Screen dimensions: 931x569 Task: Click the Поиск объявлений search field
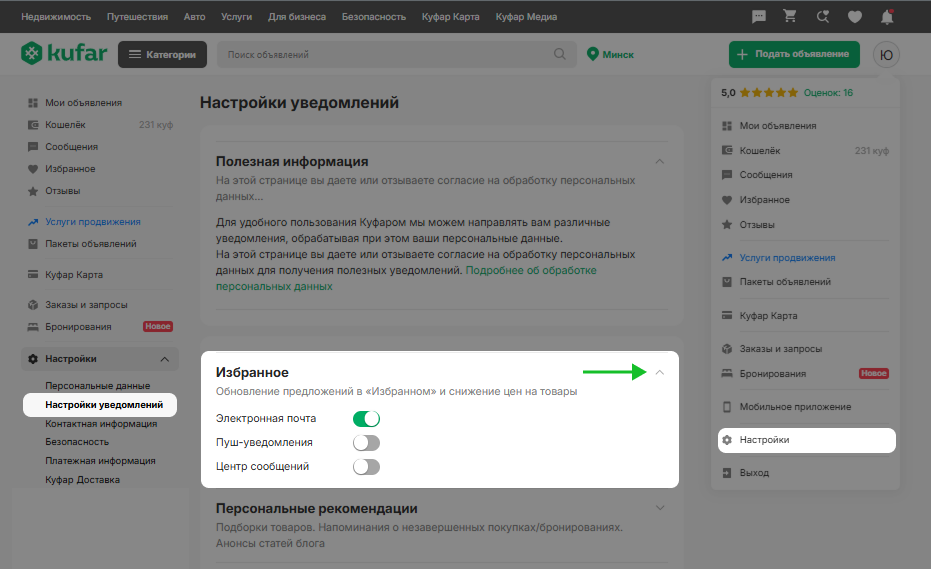pos(396,54)
